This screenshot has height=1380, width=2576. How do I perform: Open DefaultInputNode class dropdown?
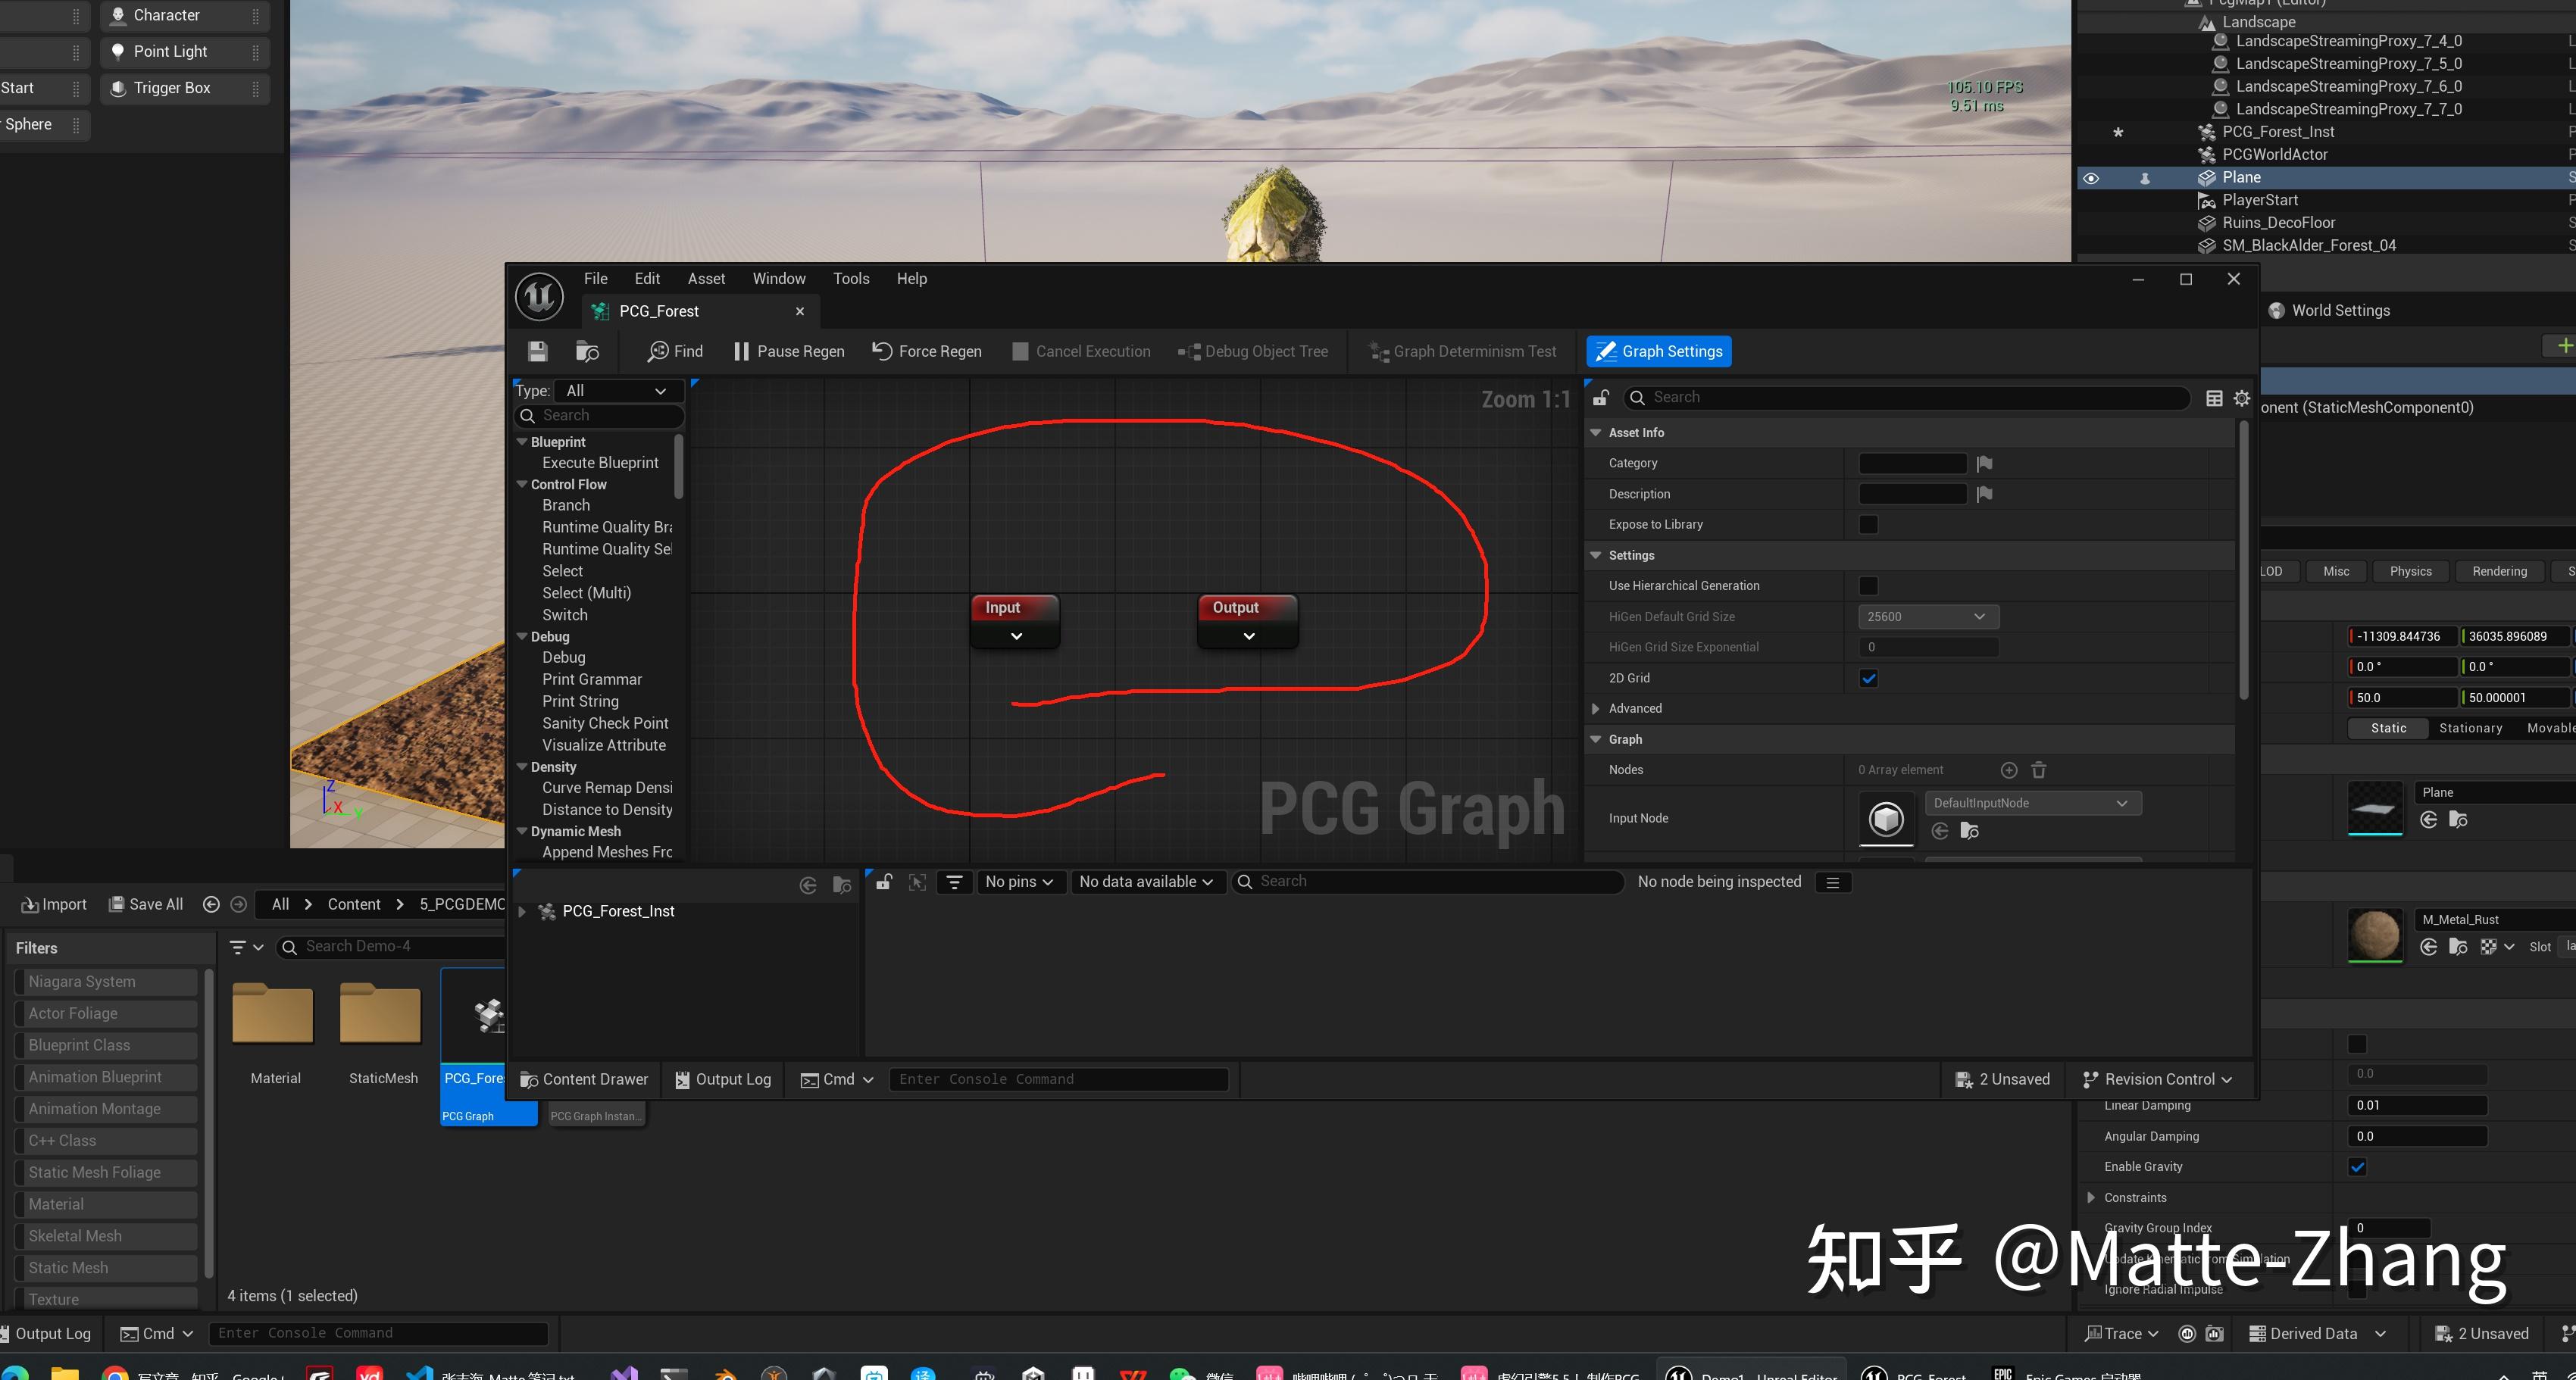coord(2032,803)
